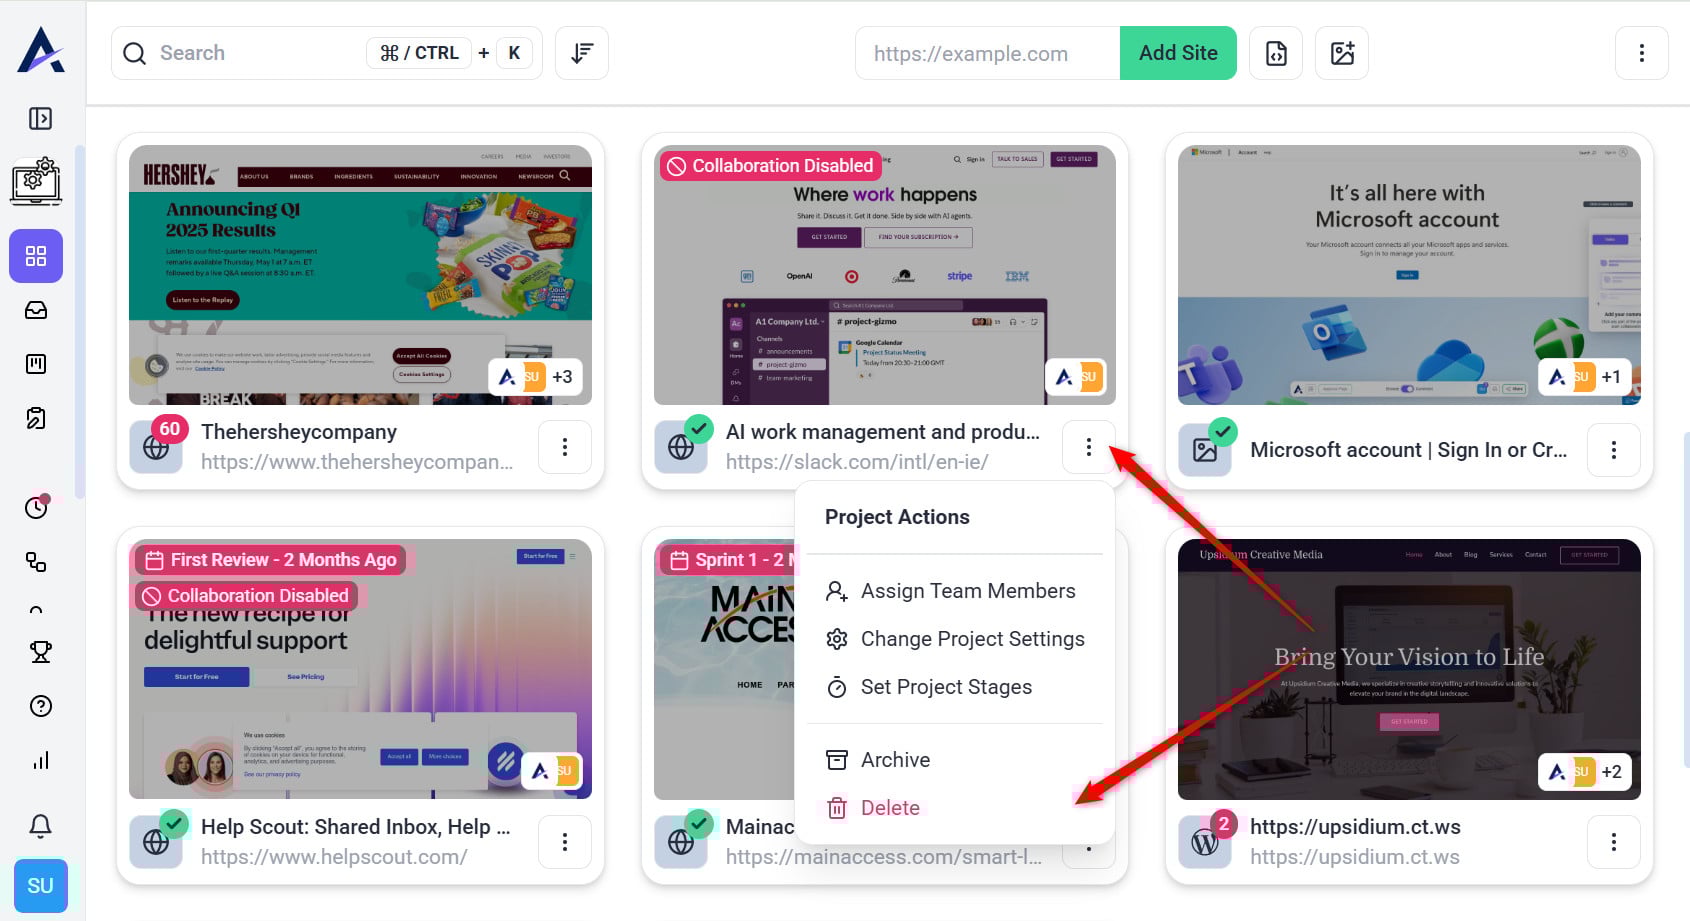Open the inbox icon in sidebar
The height and width of the screenshot is (921, 1690).
click(36, 310)
